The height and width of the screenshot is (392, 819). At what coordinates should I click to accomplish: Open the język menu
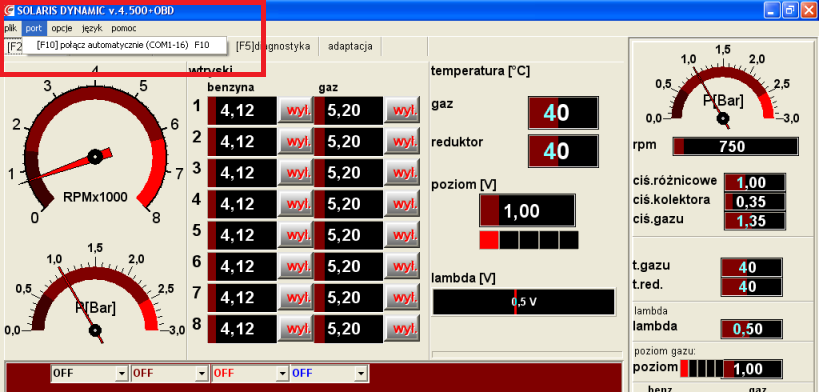(x=92, y=28)
